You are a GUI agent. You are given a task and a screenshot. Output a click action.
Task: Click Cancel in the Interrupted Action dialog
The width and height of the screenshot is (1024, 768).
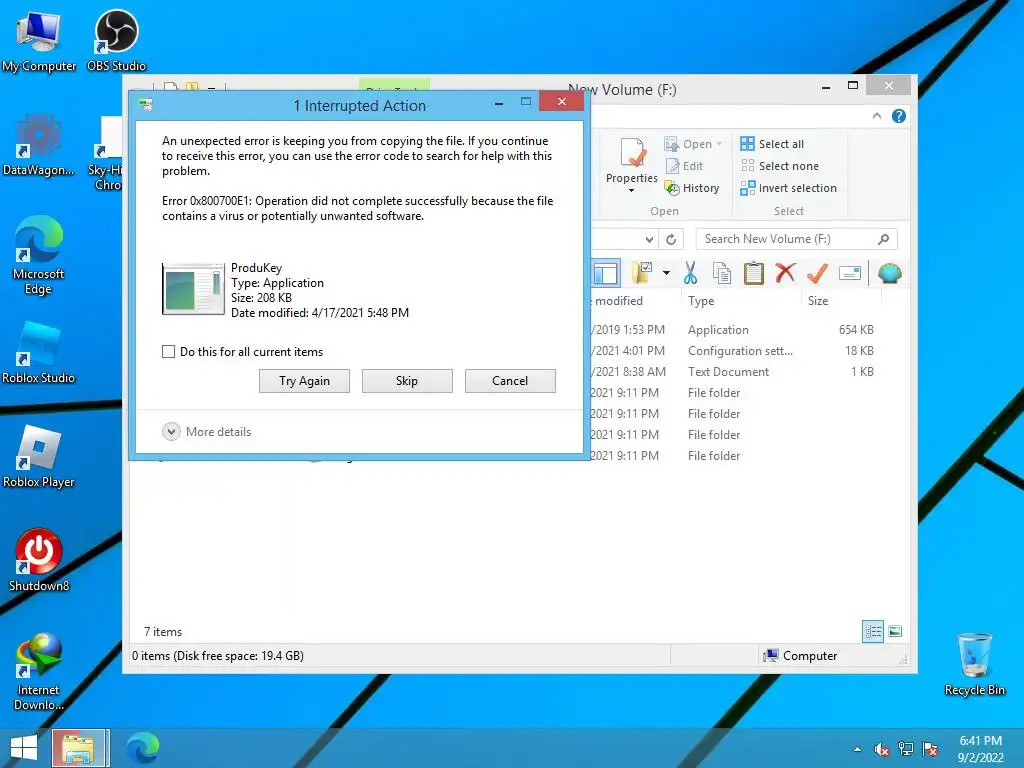point(510,381)
